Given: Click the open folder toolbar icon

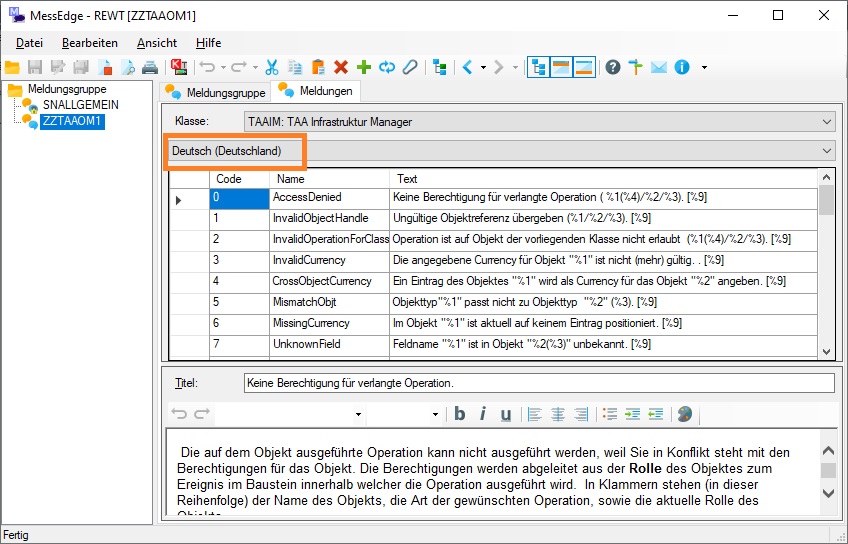Looking at the screenshot, I should tap(12, 67).
